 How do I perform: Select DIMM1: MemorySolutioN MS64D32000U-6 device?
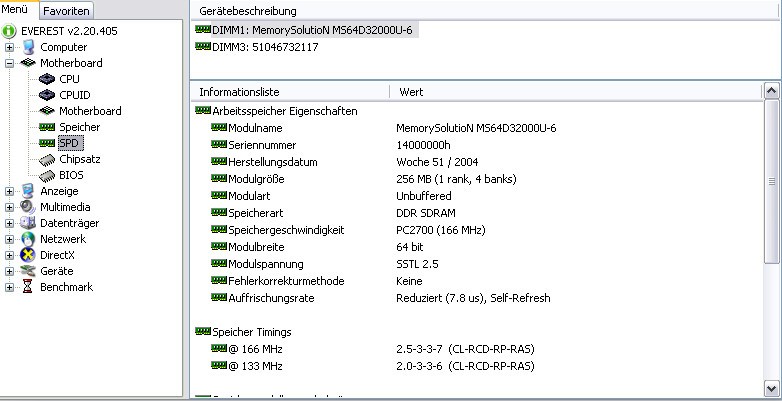point(312,30)
